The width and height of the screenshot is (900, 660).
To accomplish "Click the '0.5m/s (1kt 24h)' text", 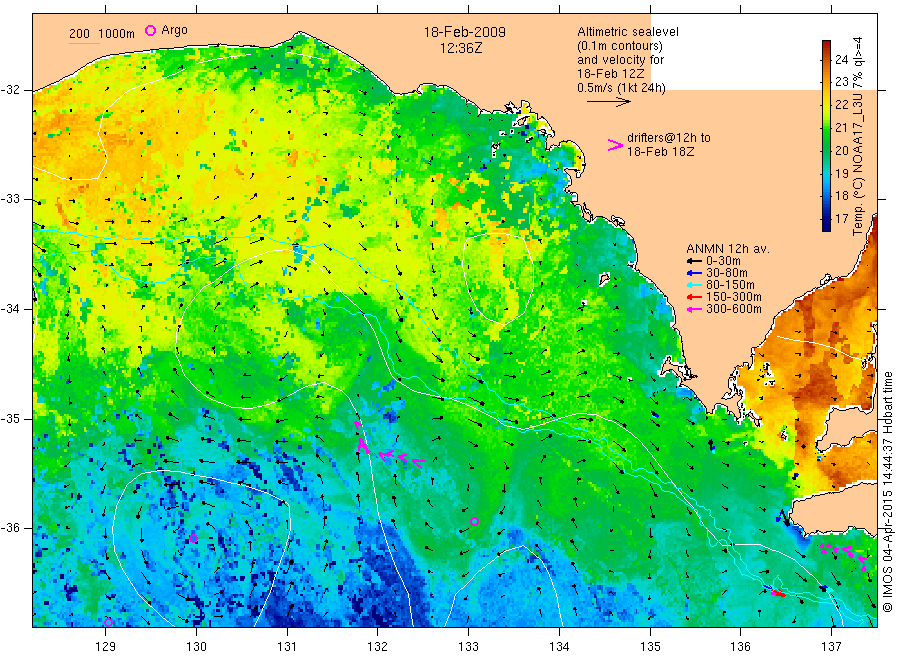I will click(x=621, y=88).
